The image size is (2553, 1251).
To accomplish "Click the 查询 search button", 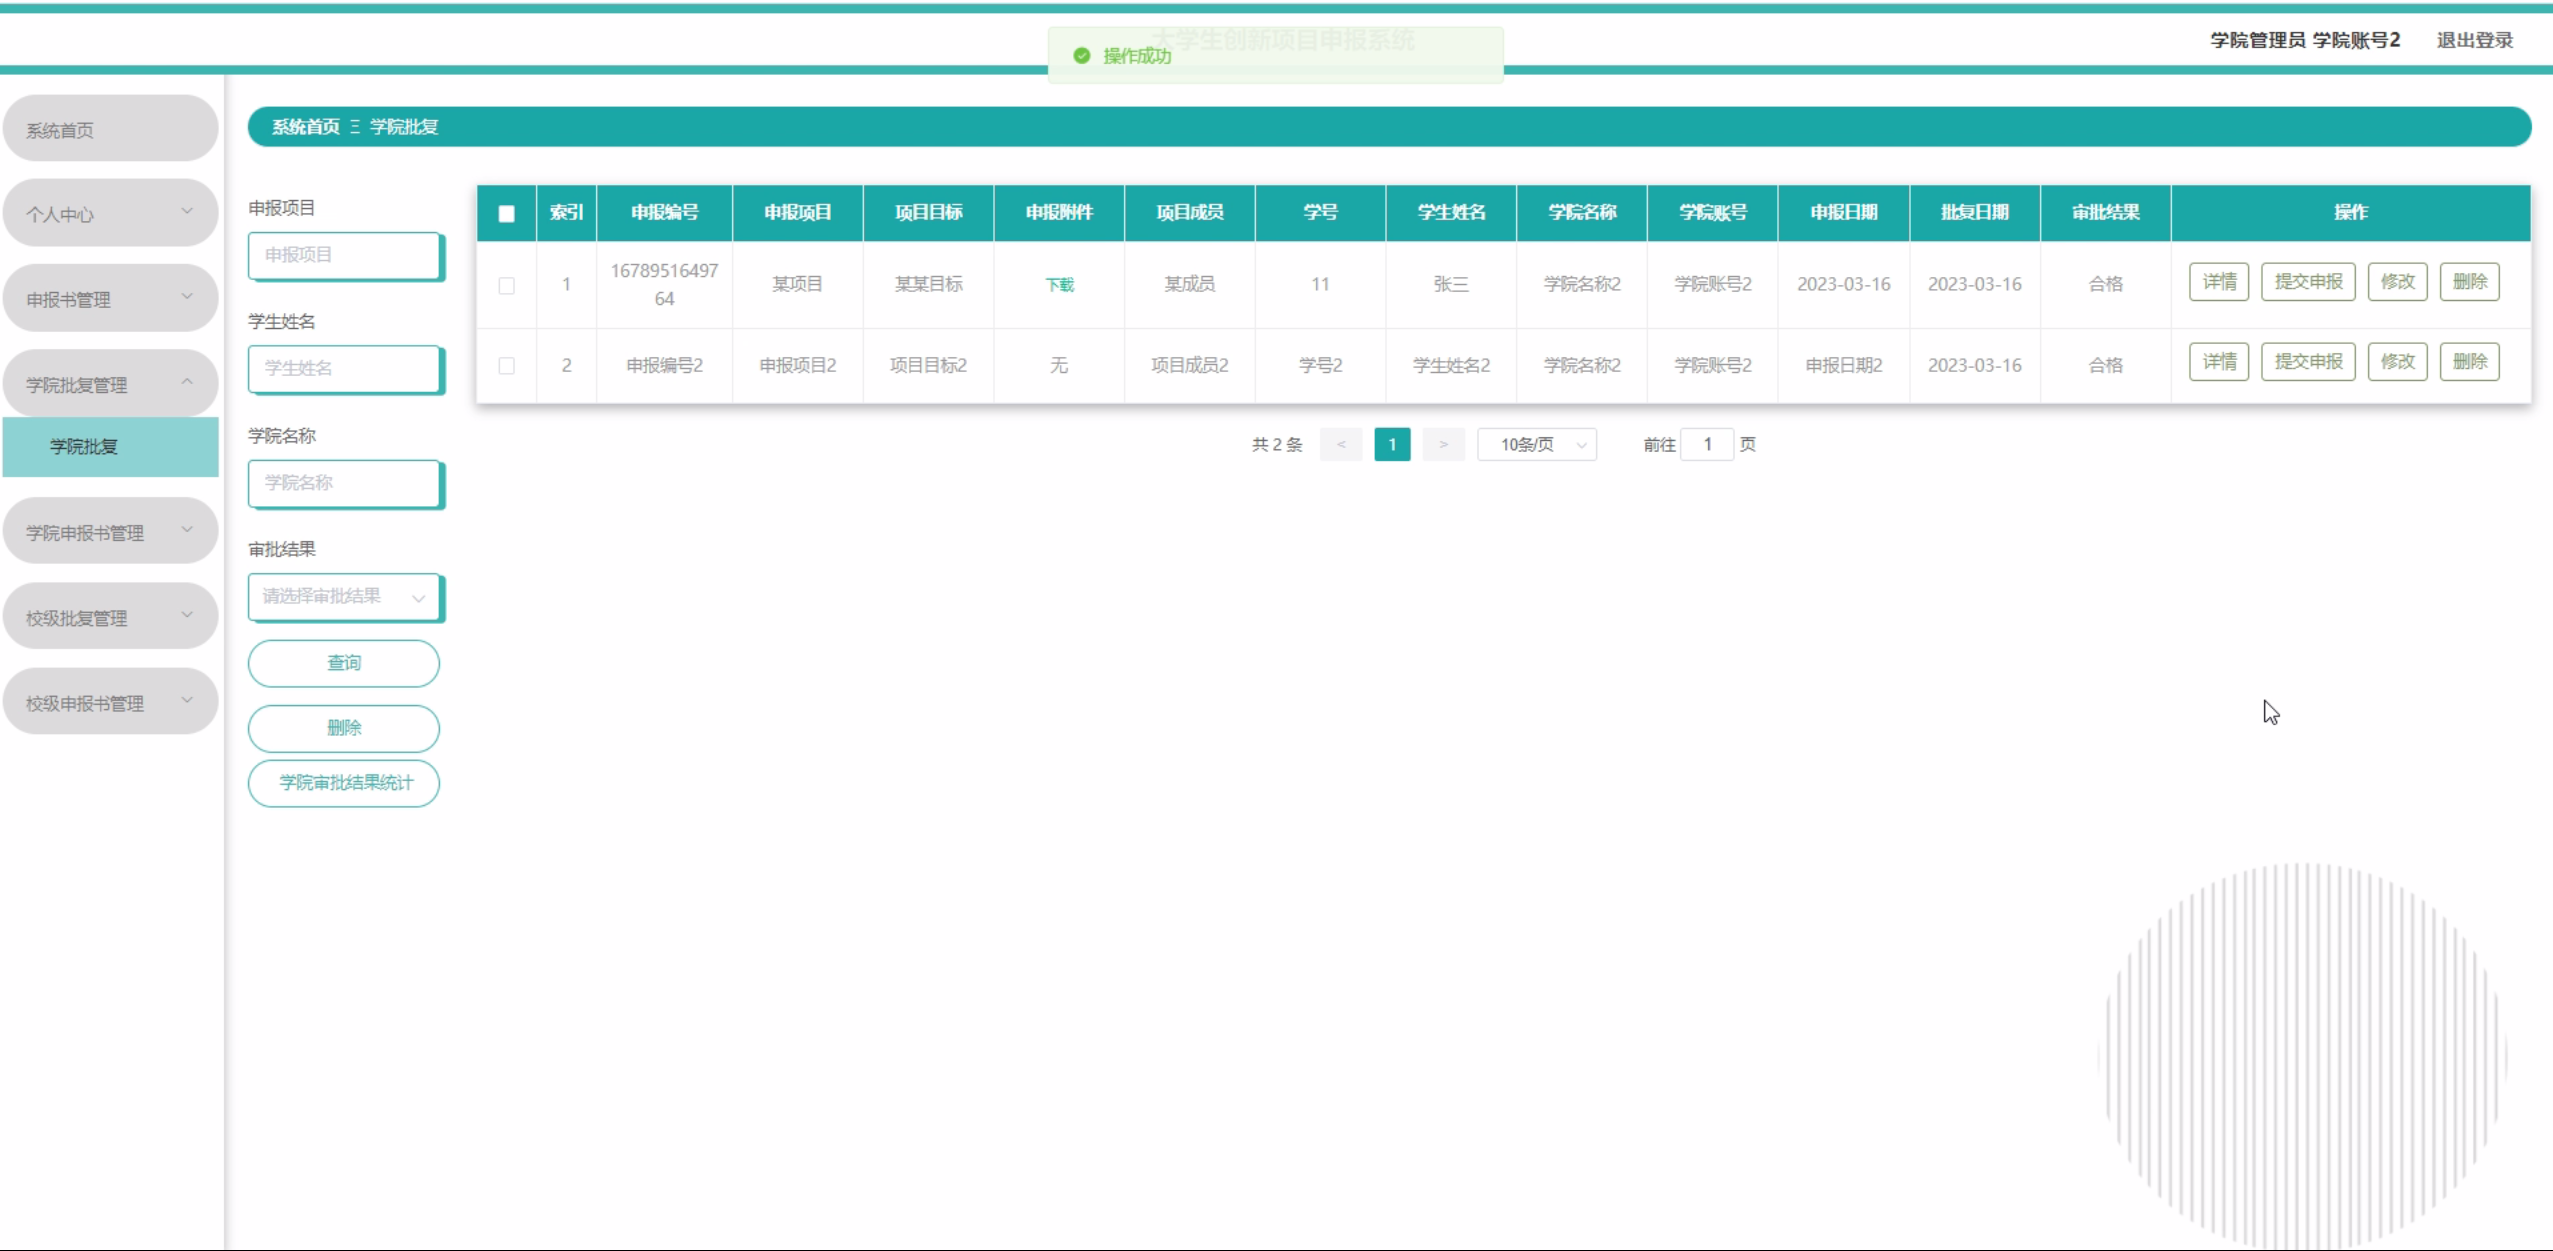I will pos(343,663).
